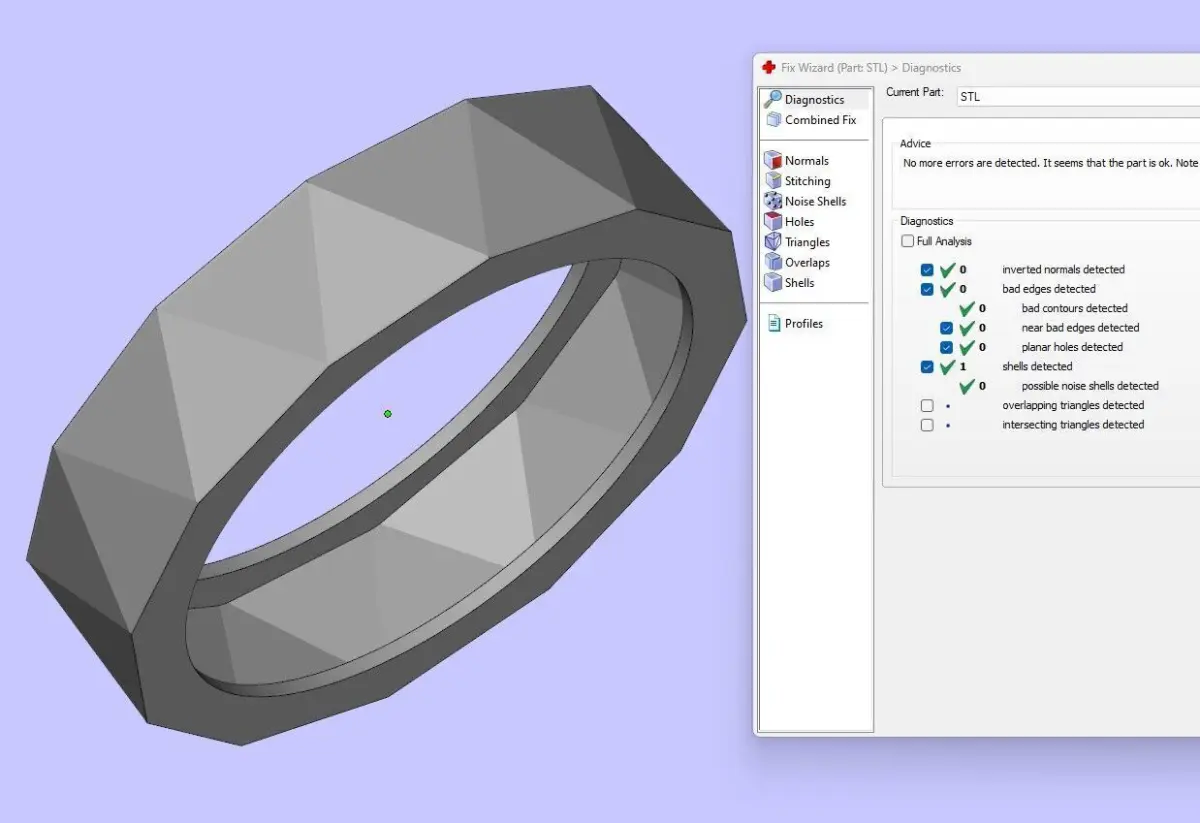Image resolution: width=1200 pixels, height=823 pixels.
Task: Click the Noise Shells icon
Action: 772,201
